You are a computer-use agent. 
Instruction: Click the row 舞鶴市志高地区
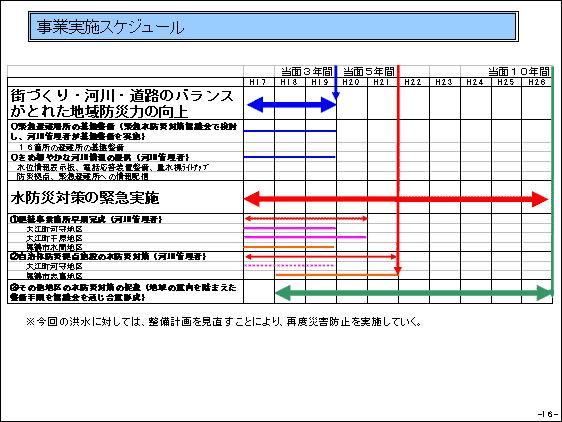(54, 276)
